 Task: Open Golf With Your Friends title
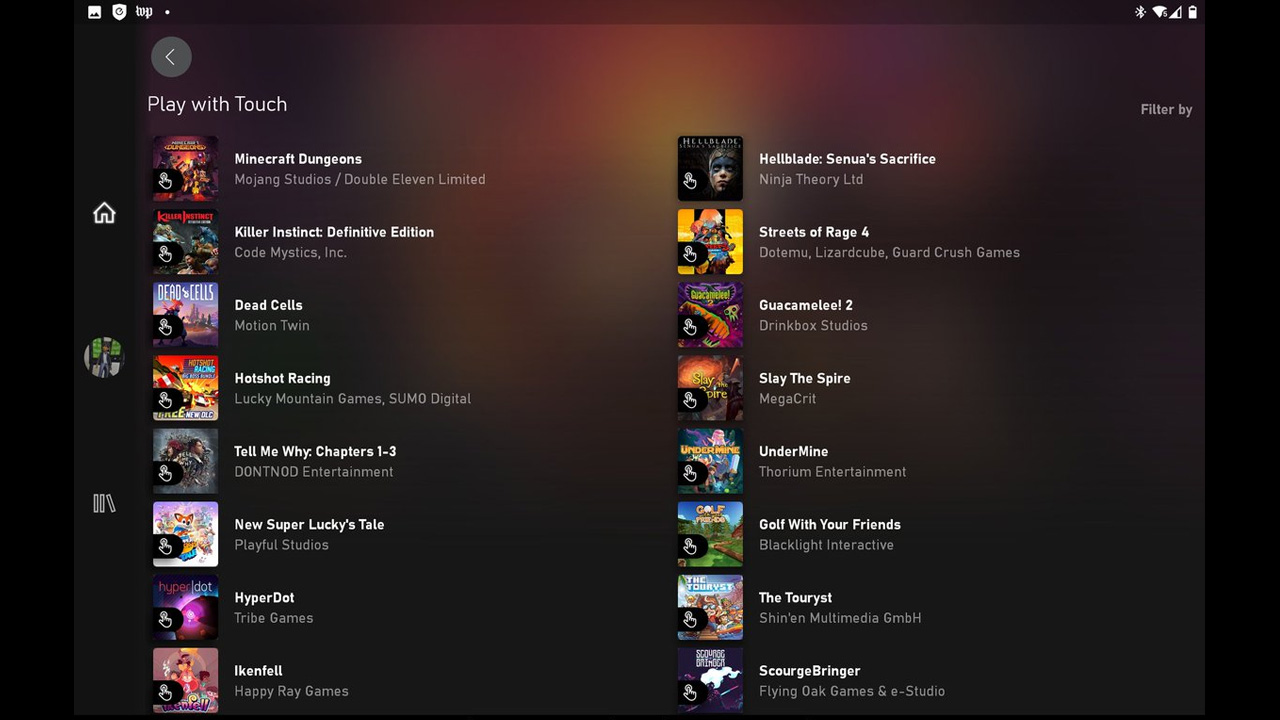pos(830,524)
